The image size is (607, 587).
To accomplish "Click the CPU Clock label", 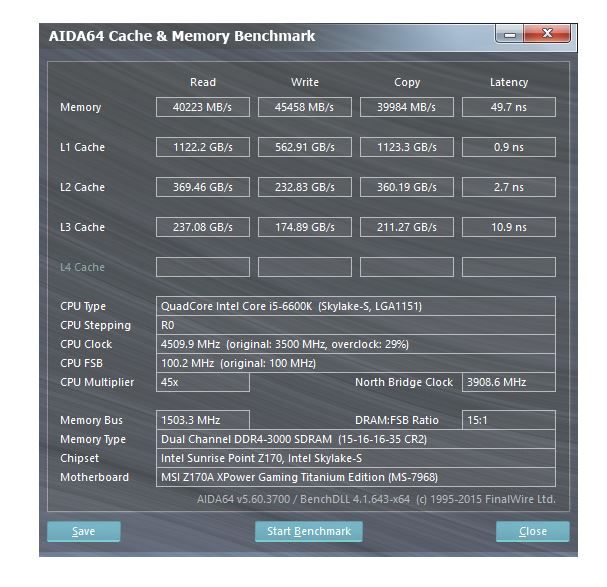I will [x=86, y=344].
